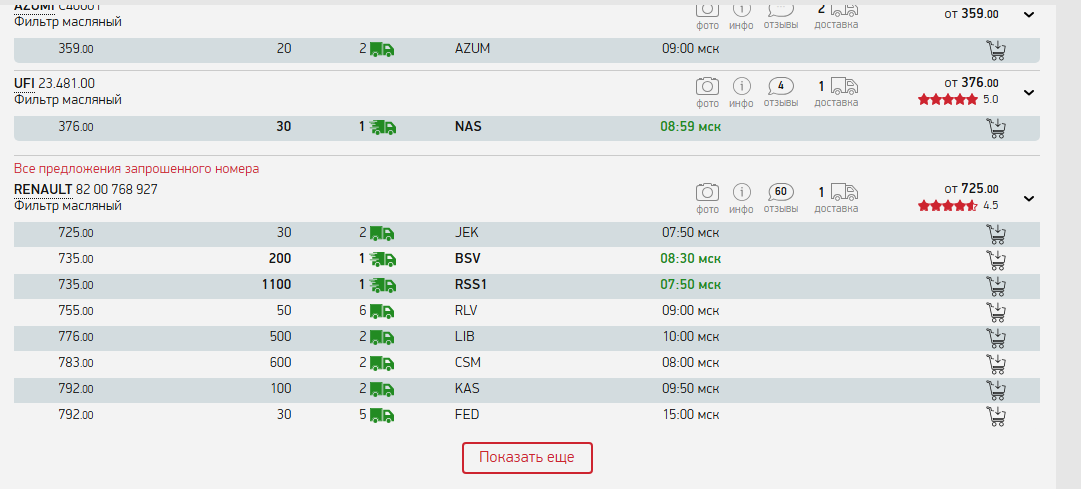The image size is (1081, 489).
Task: Click the NAS supplier code
Action: [468, 127]
